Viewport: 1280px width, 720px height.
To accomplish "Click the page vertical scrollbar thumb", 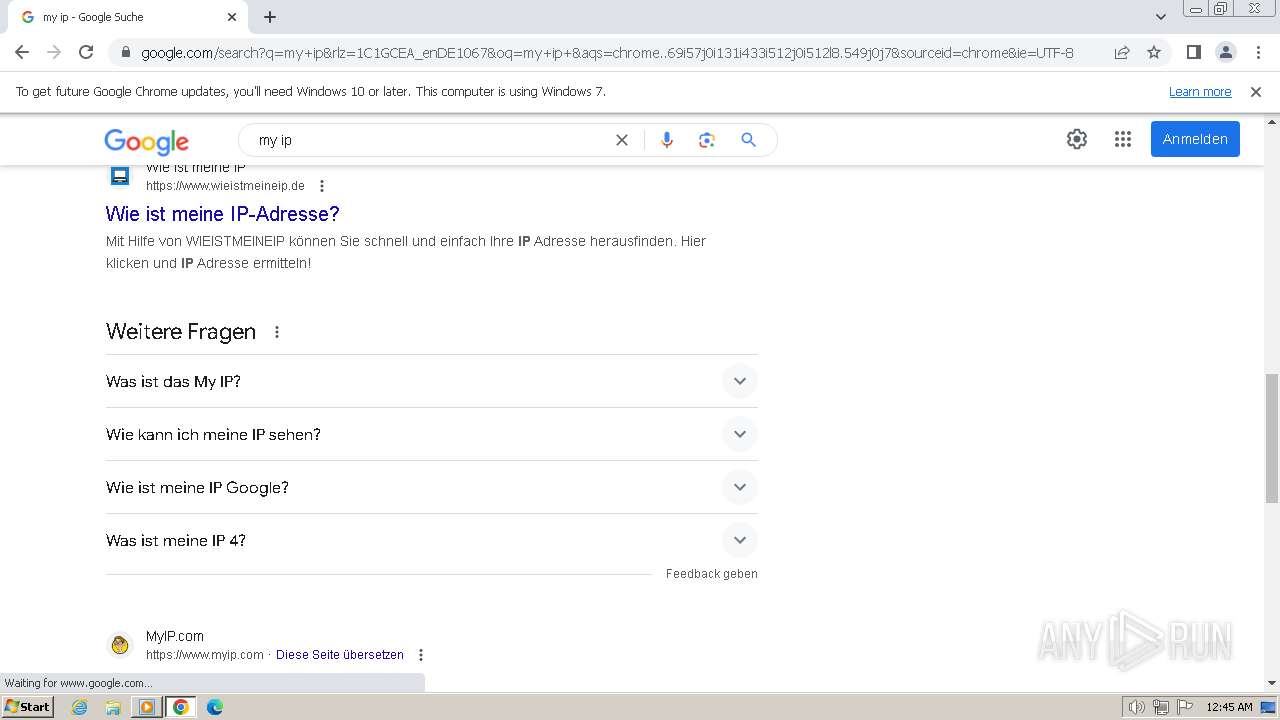I will (1271, 438).
